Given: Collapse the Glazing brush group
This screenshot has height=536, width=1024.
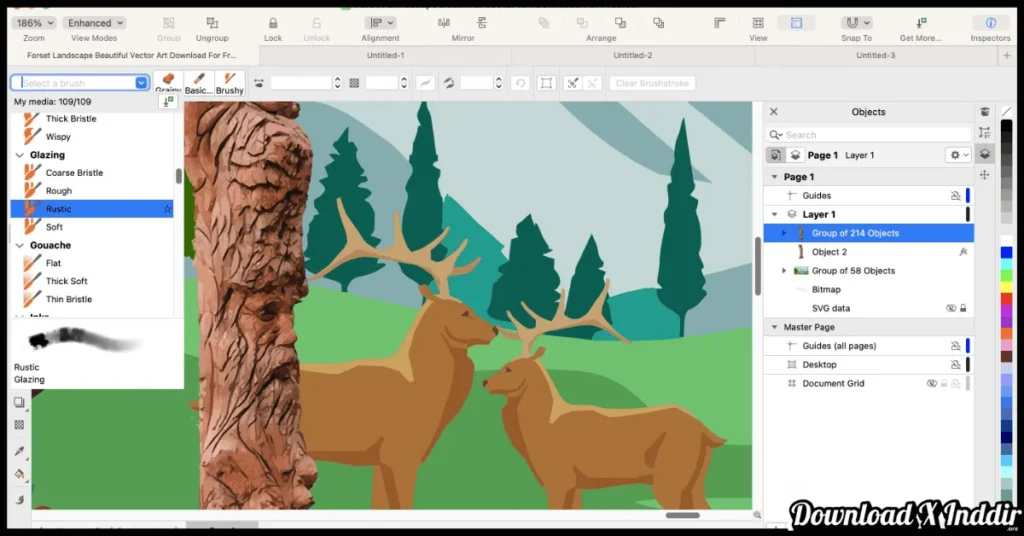Looking at the screenshot, I should [x=20, y=155].
